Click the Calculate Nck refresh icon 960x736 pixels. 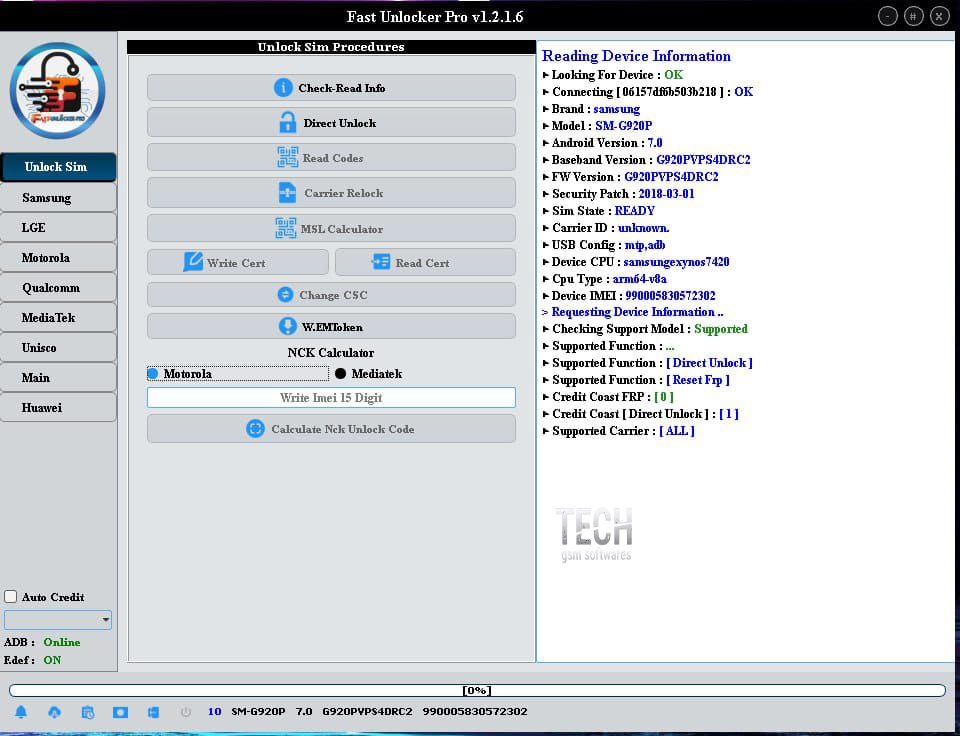[255, 429]
